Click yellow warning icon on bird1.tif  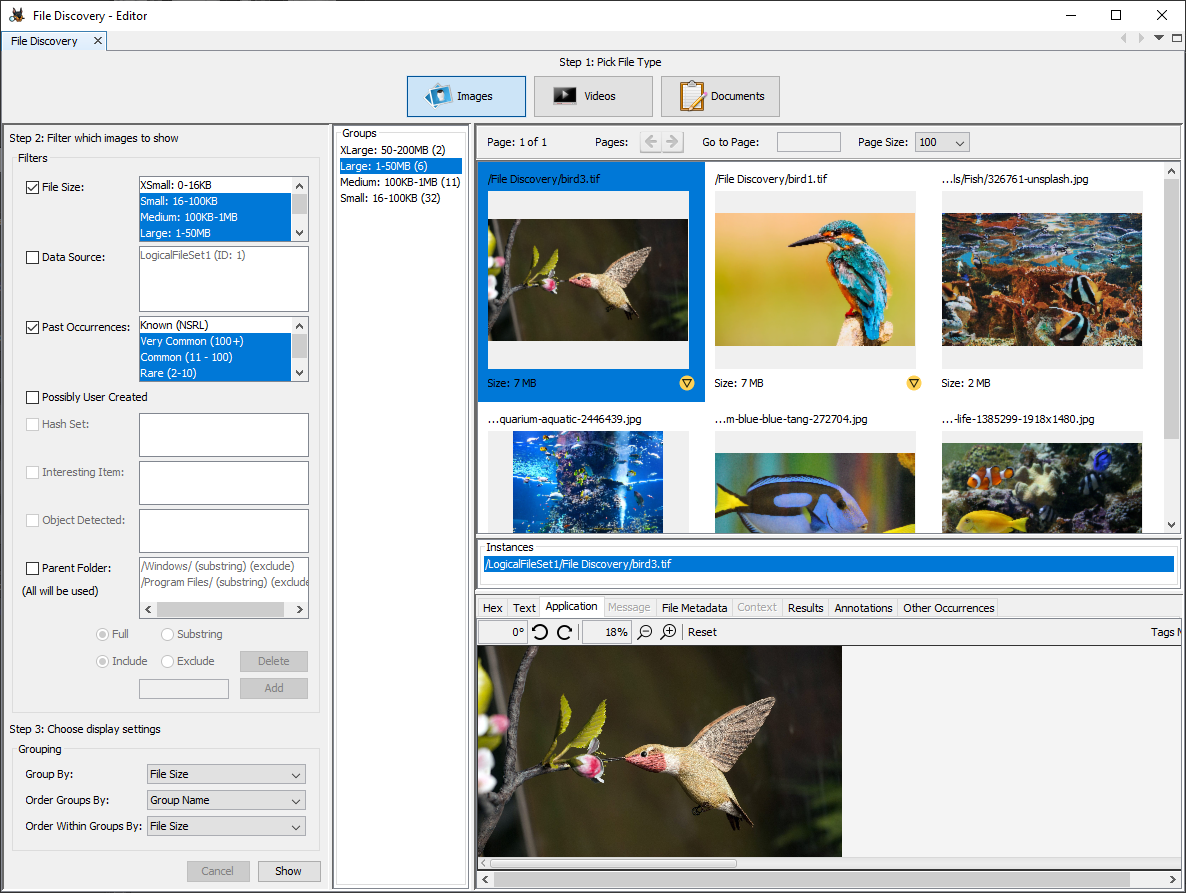[x=913, y=383]
